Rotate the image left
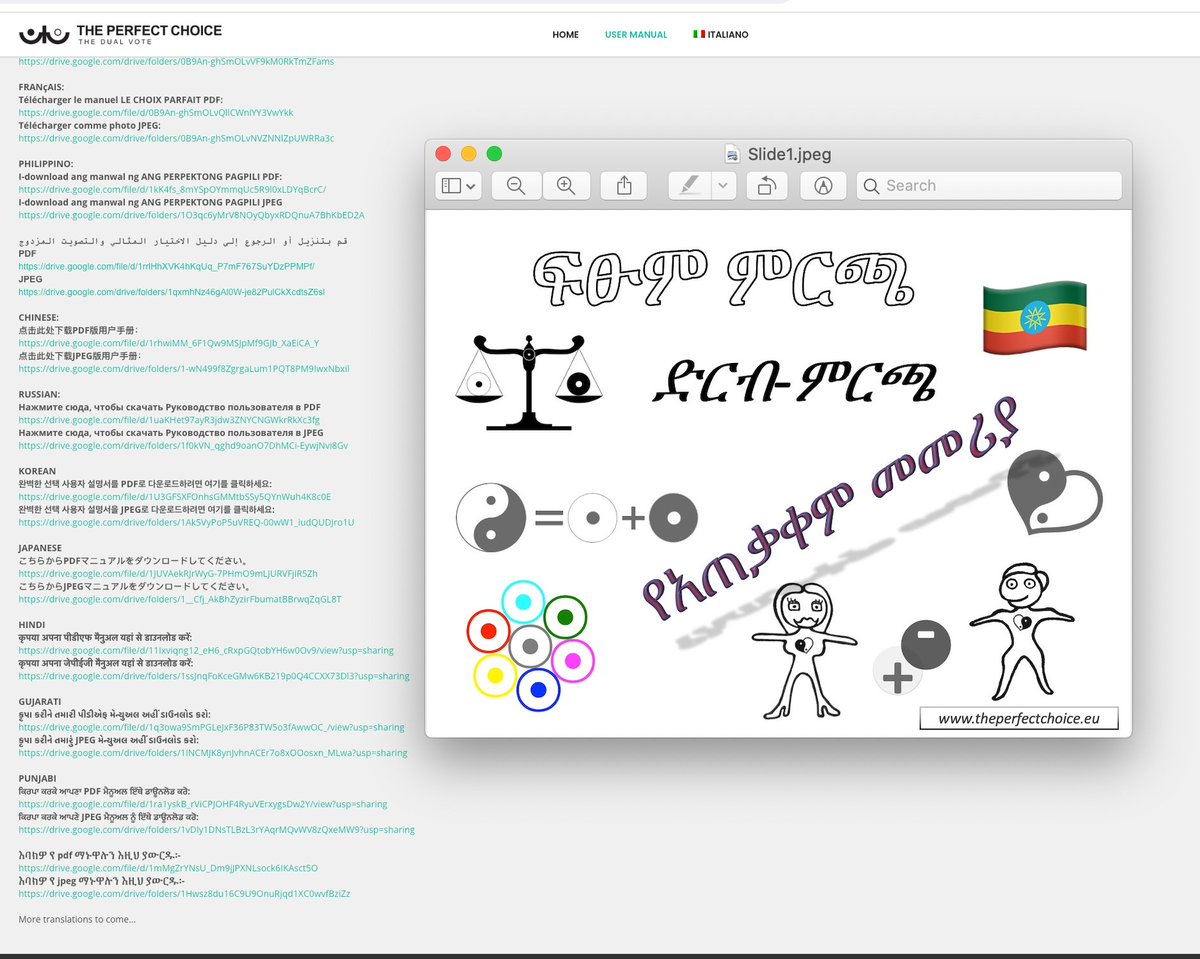The width and height of the screenshot is (1200, 959). (x=767, y=186)
